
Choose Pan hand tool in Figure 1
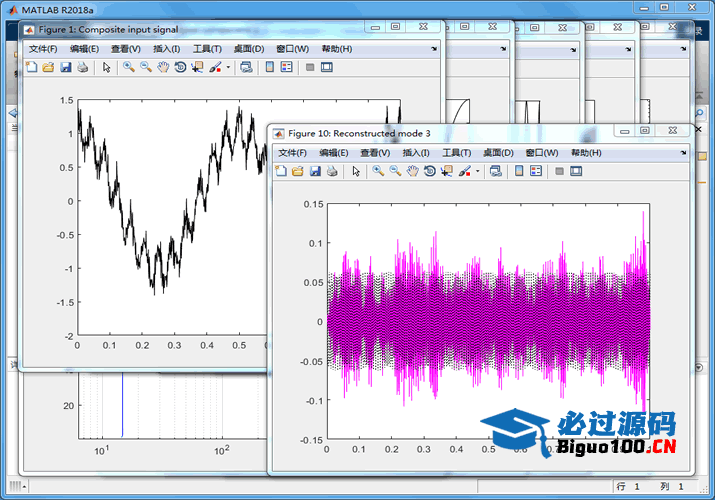tap(163, 67)
